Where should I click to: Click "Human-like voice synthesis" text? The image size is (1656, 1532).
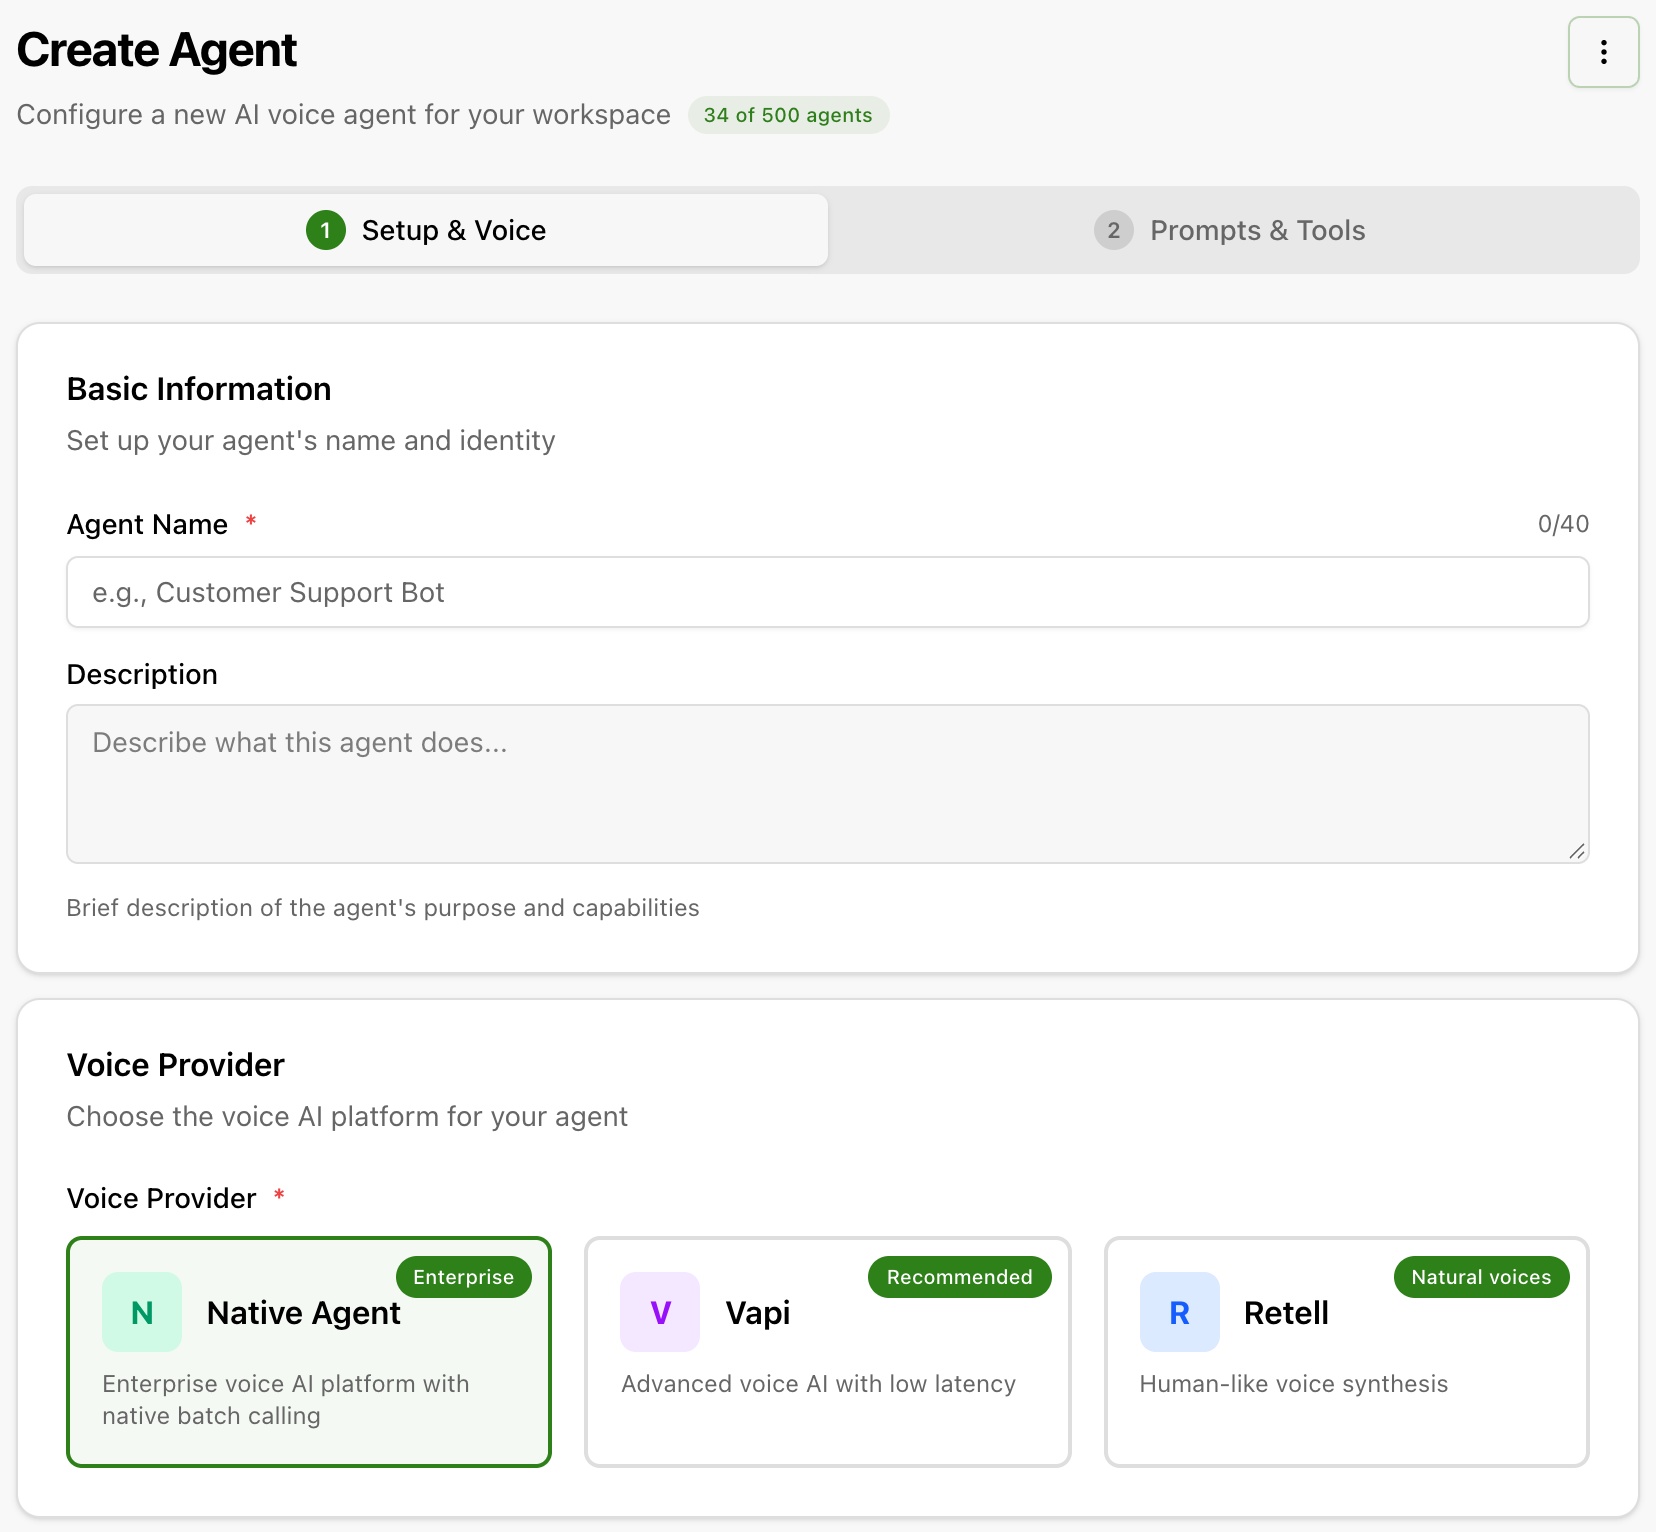pyautogui.click(x=1294, y=1384)
